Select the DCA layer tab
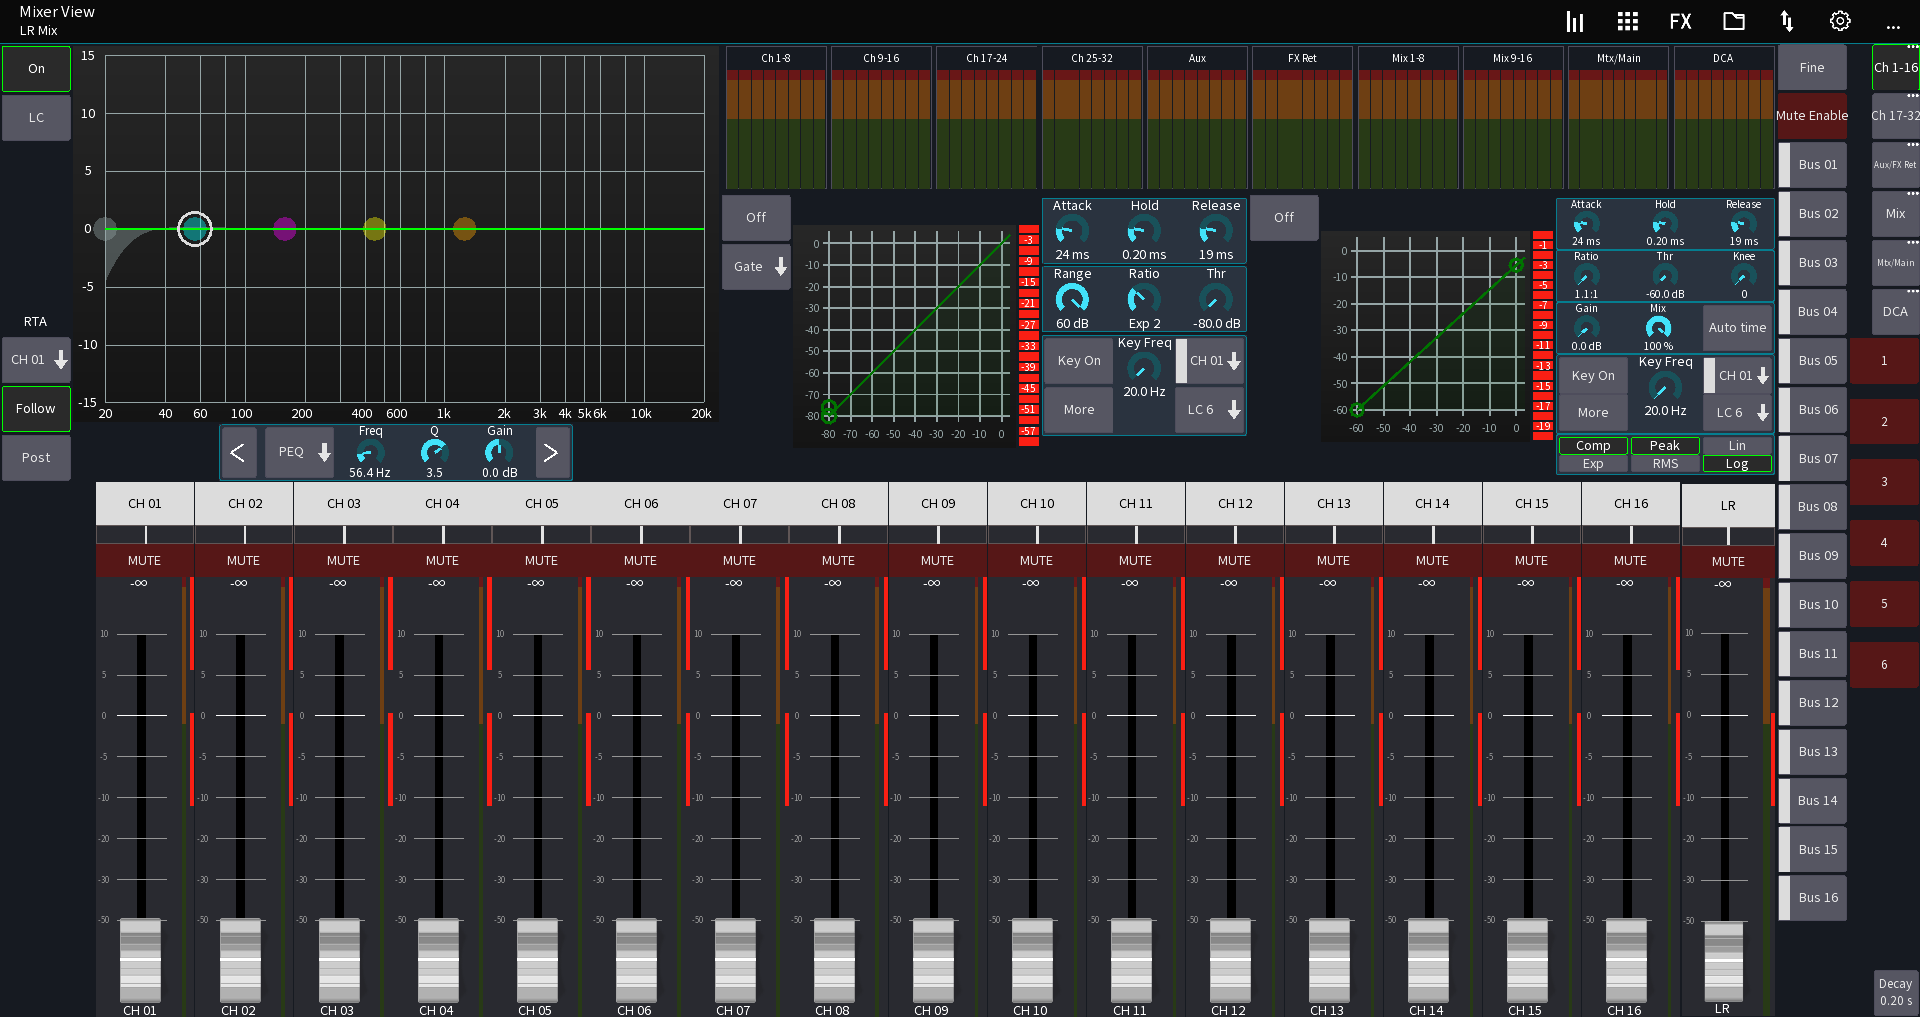The height and width of the screenshot is (1017, 1920). click(1895, 312)
